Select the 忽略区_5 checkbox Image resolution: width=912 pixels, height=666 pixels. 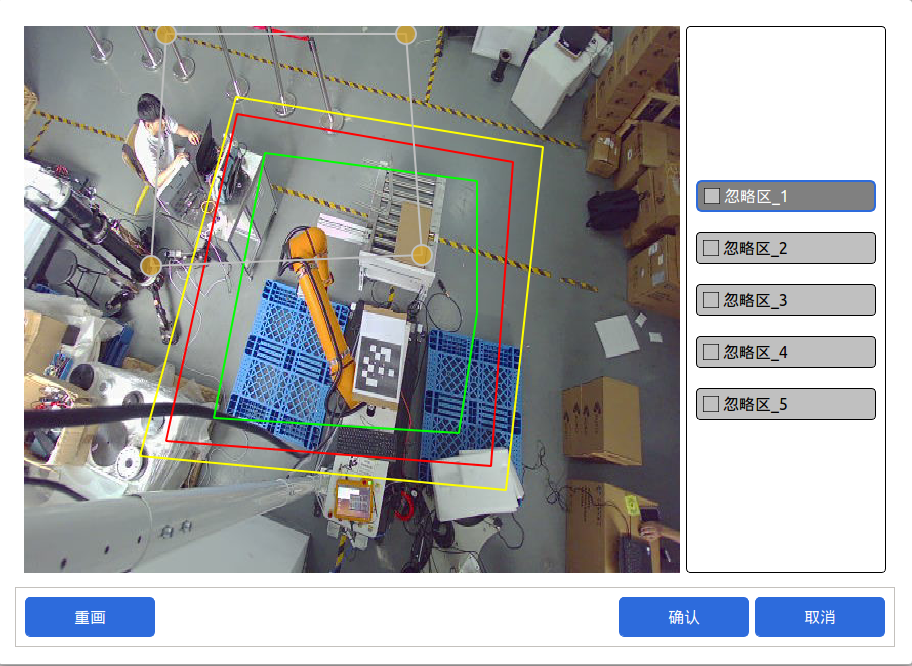(711, 404)
